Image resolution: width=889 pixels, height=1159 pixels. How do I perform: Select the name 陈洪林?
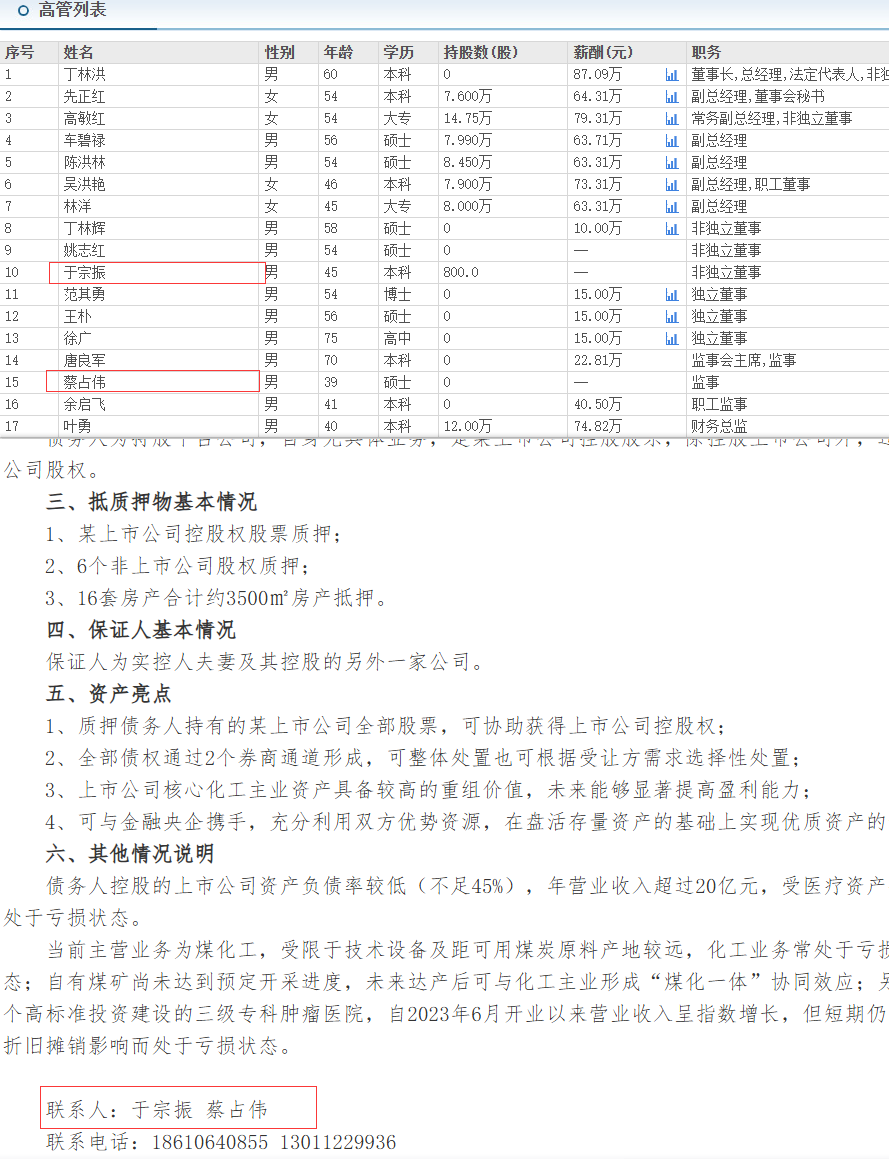(84, 163)
